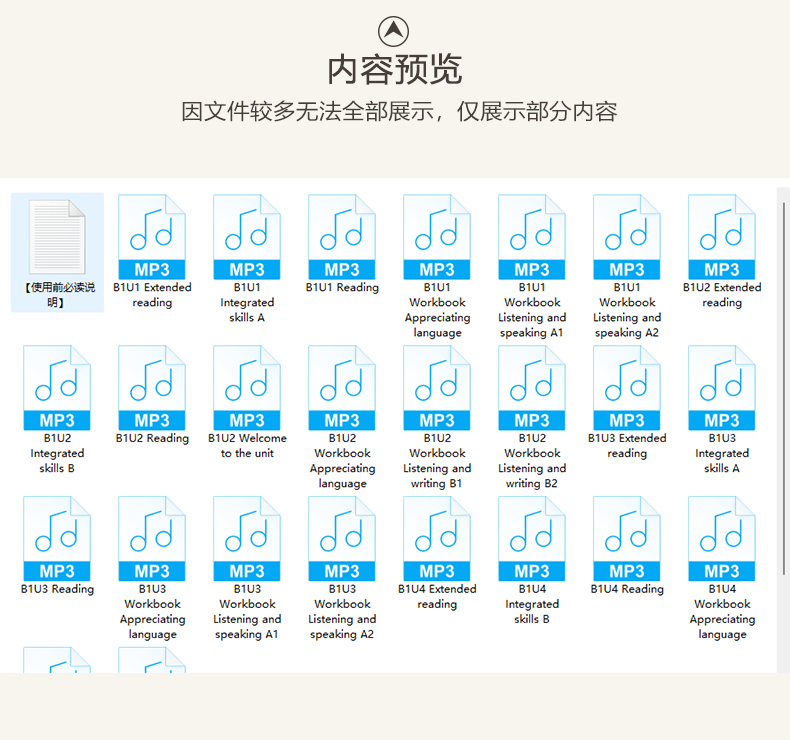The image size is (790, 740).
Task: Click file name "B1U4 Extended reading"
Action: (437, 596)
